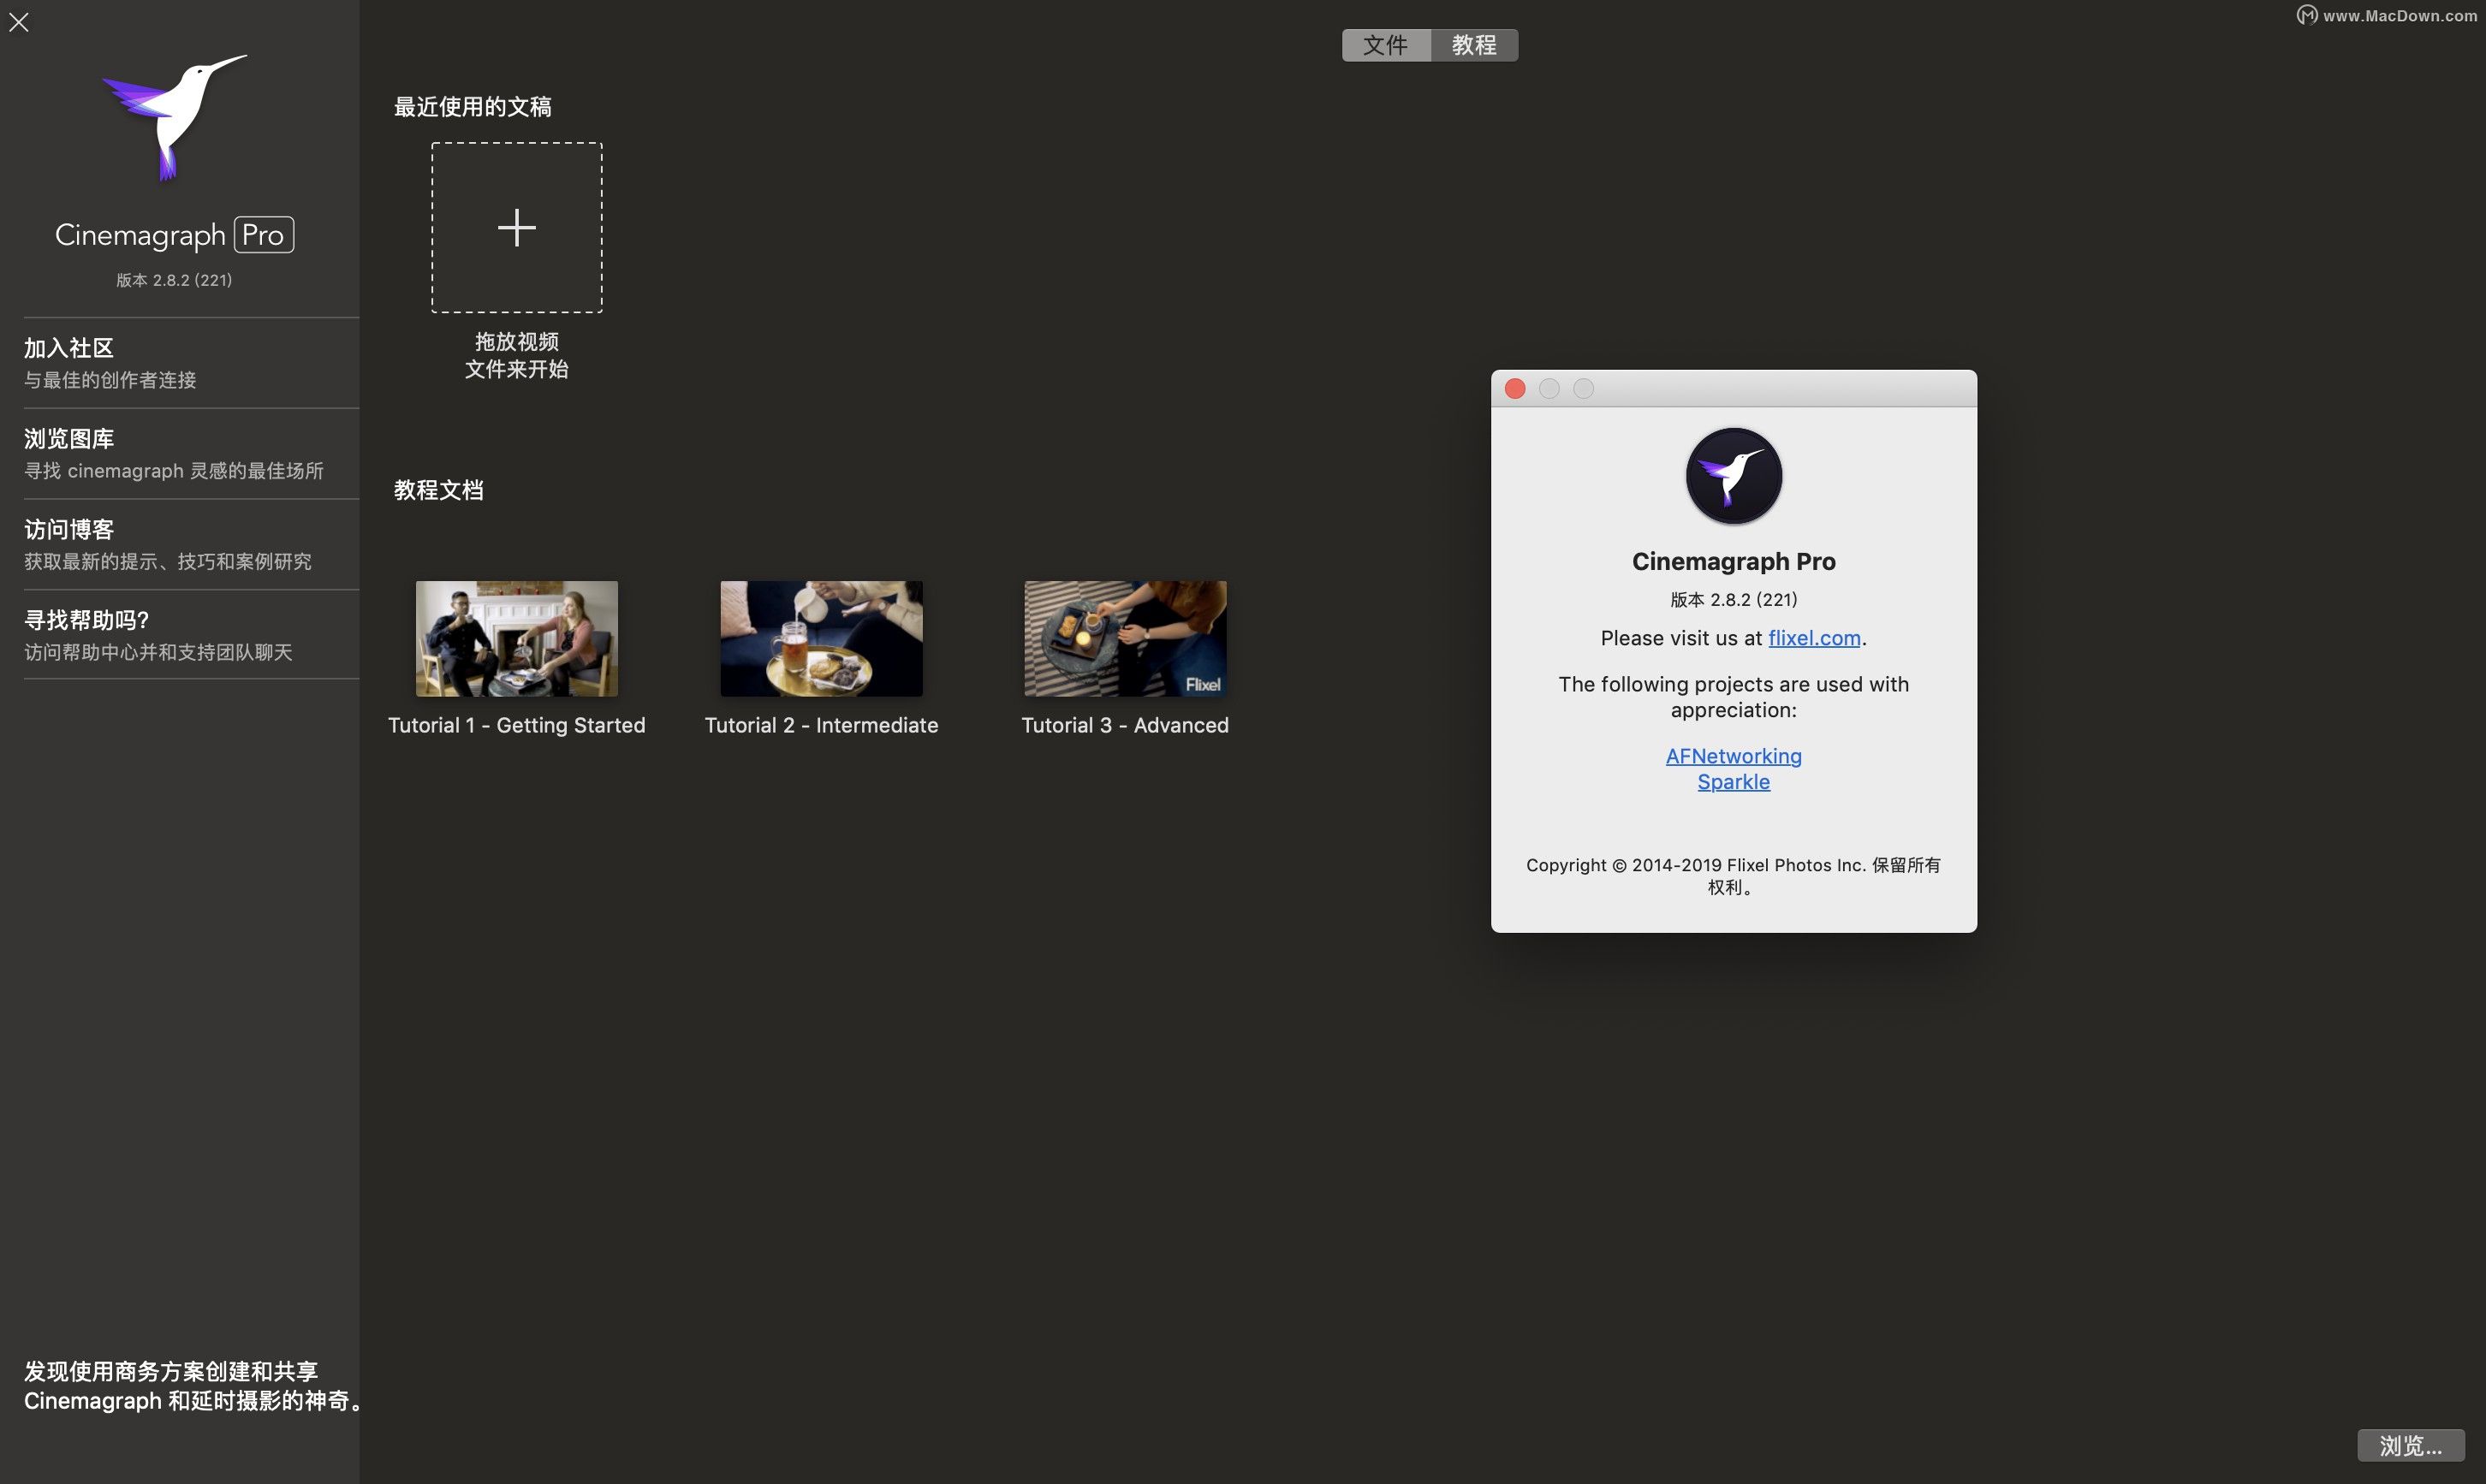
Task: Click the business promo text 发现使用商务方案
Action: coord(193,1386)
